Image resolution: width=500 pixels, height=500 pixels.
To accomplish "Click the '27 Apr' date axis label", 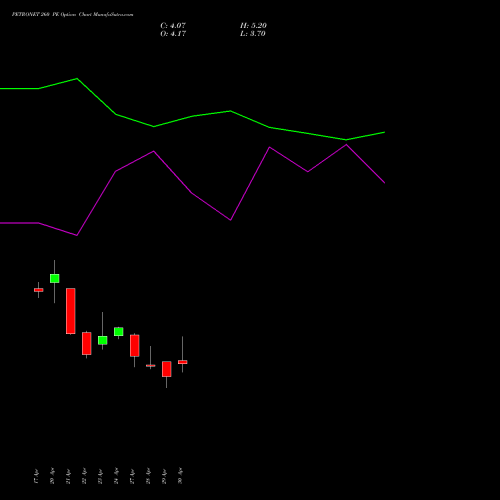I will (132, 476).
